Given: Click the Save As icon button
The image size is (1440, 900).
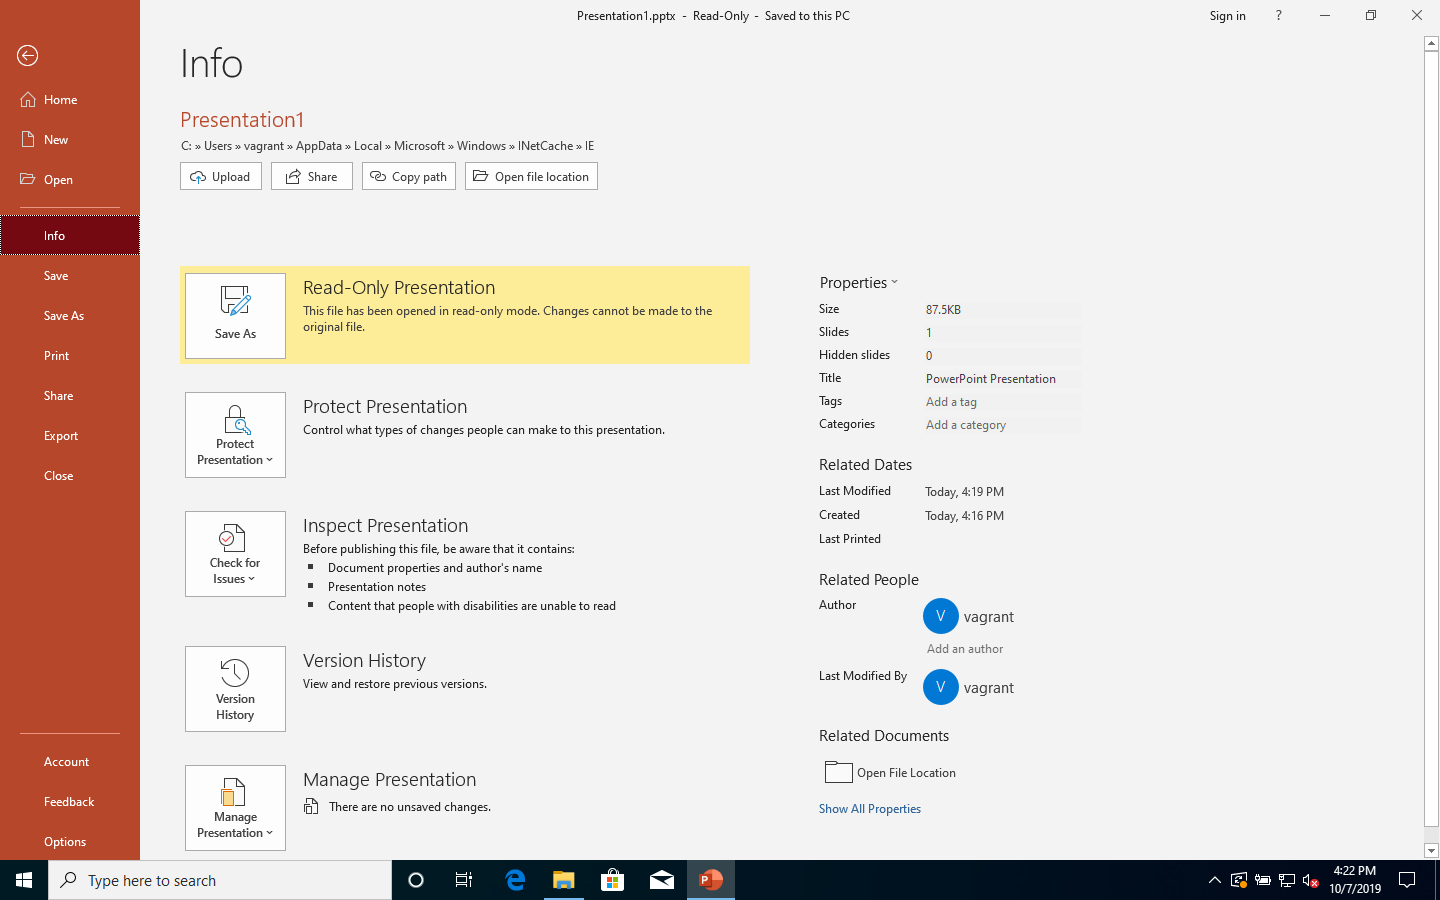Looking at the screenshot, I should (x=235, y=315).
